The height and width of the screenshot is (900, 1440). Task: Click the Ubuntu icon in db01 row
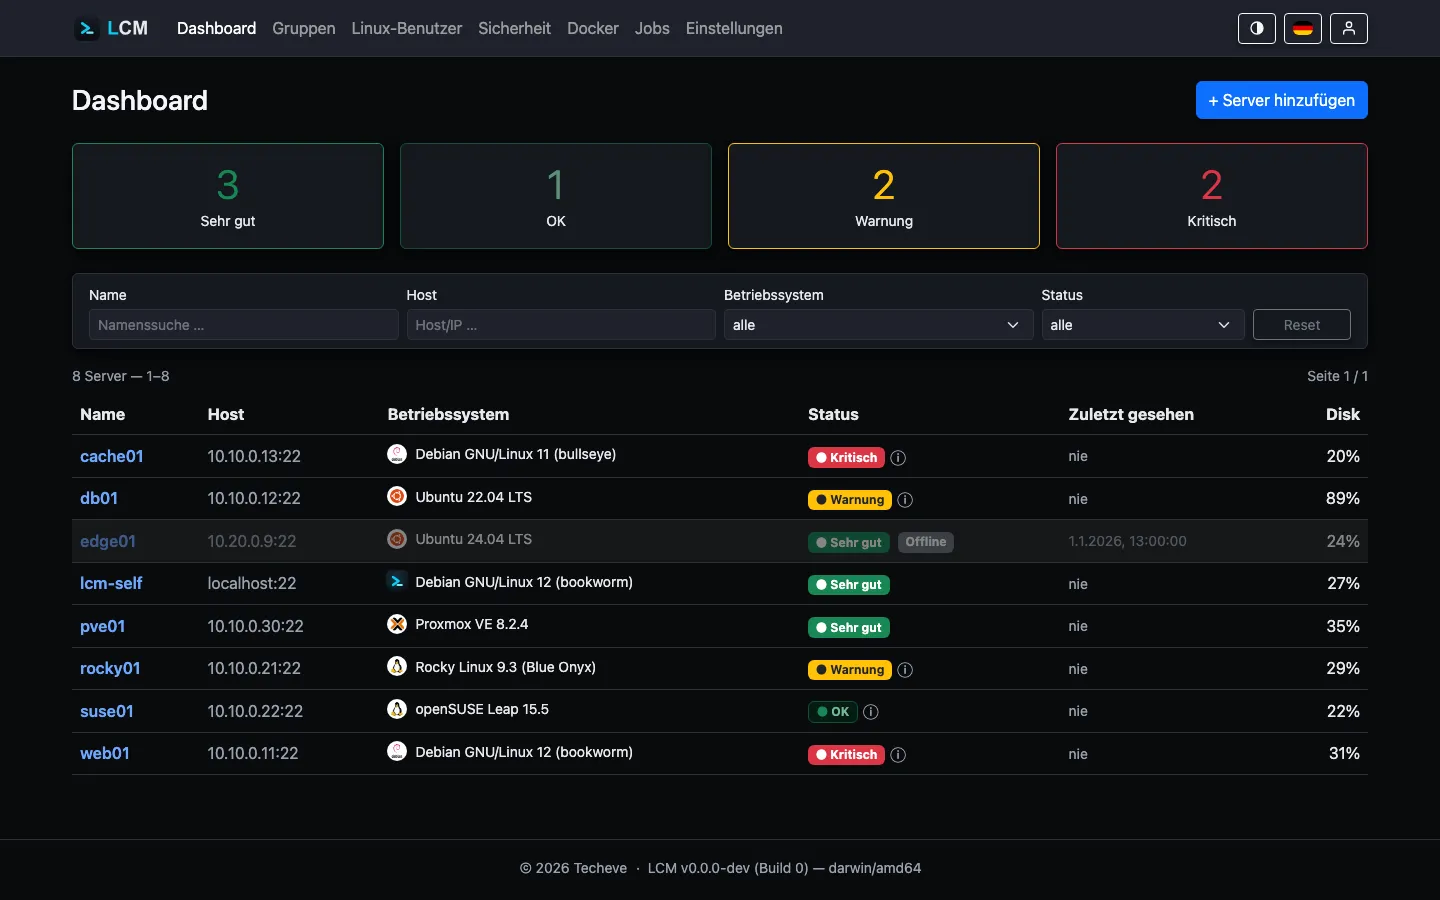tap(397, 496)
